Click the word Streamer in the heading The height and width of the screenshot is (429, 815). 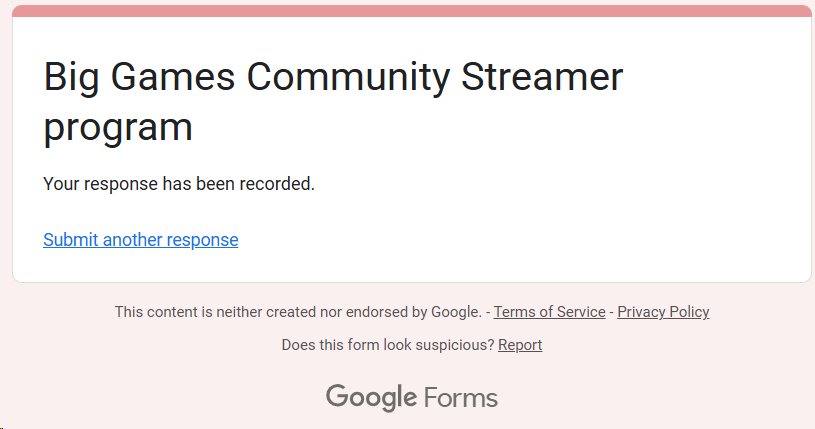click(x=542, y=77)
